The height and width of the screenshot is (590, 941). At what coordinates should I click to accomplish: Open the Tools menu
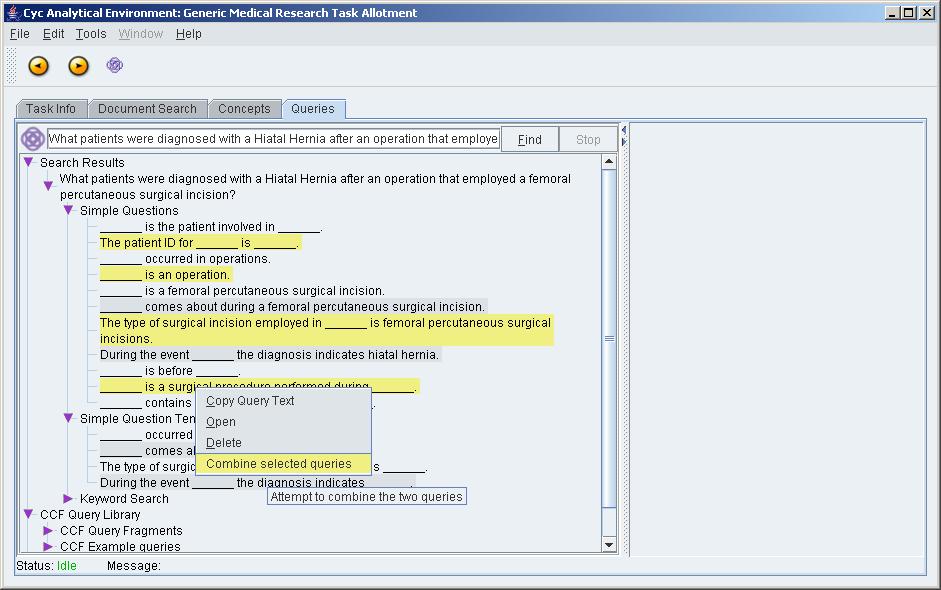click(x=90, y=34)
